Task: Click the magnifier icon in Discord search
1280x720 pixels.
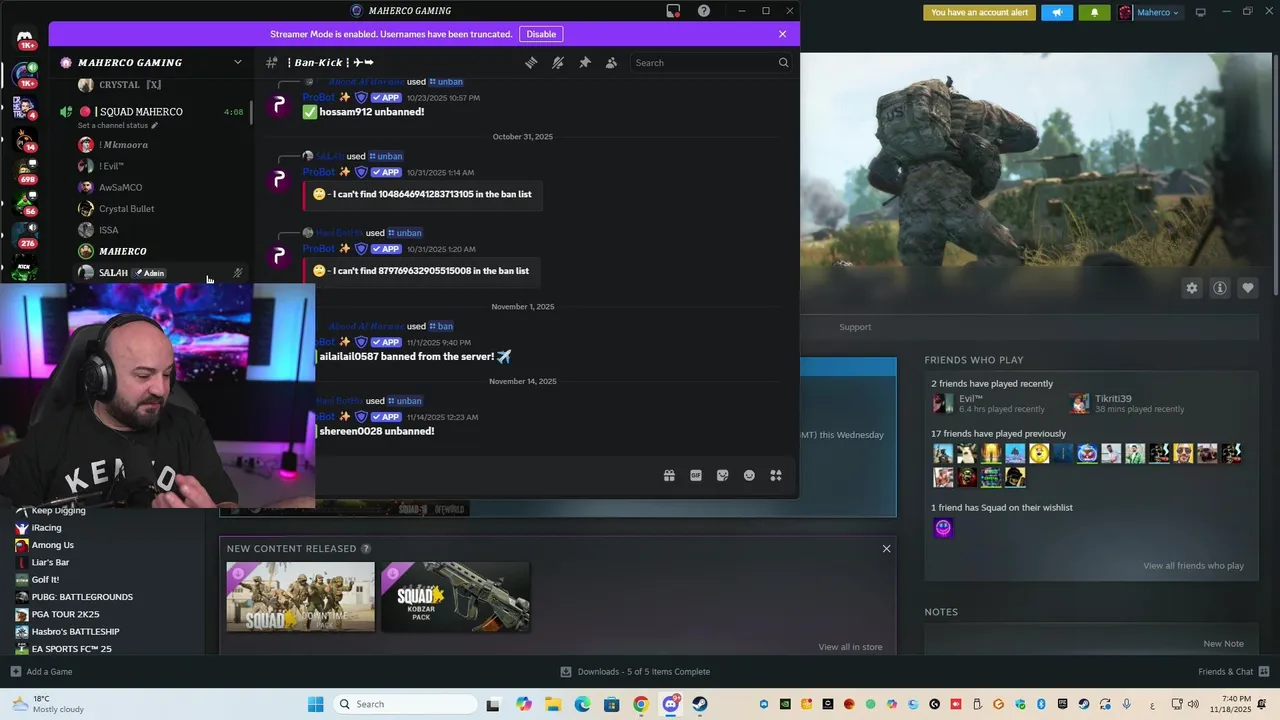Action: (x=783, y=62)
